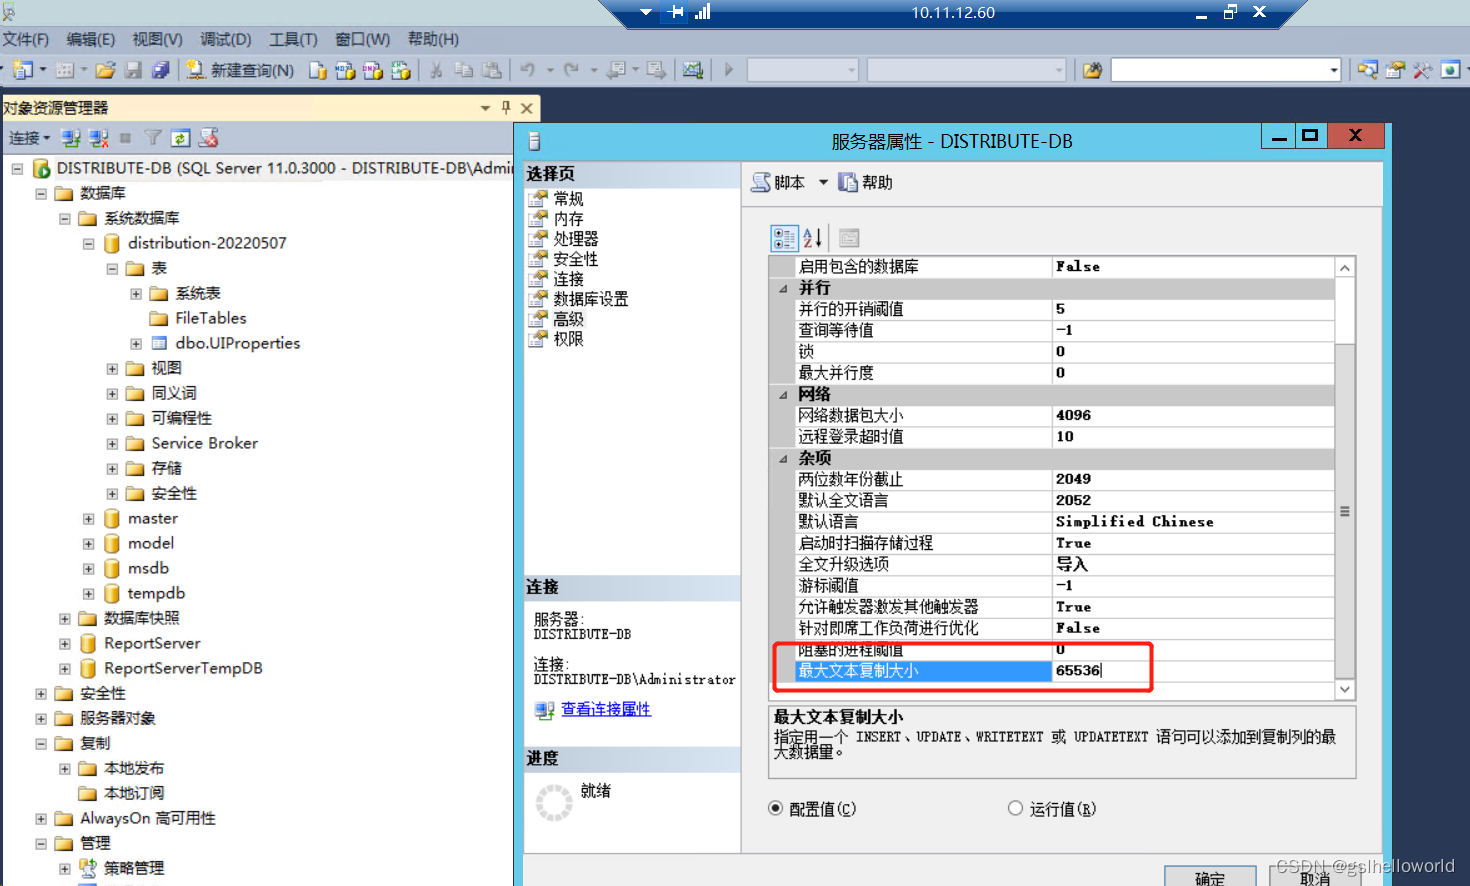Open the 视图(V) menu
The width and height of the screenshot is (1470, 886).
[x=157, y=39]
